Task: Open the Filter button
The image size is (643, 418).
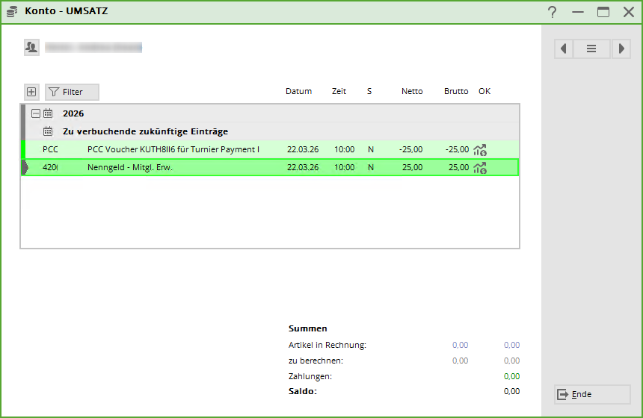Action: (x=71, y=91)
